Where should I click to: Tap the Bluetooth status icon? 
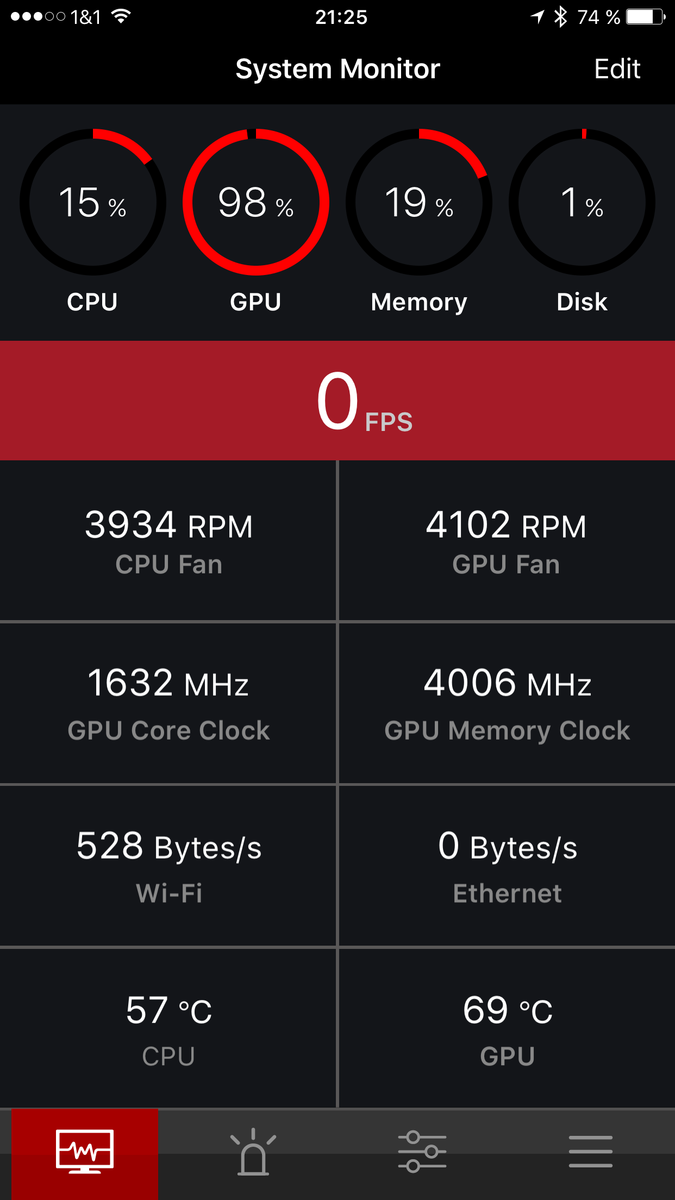561,17
